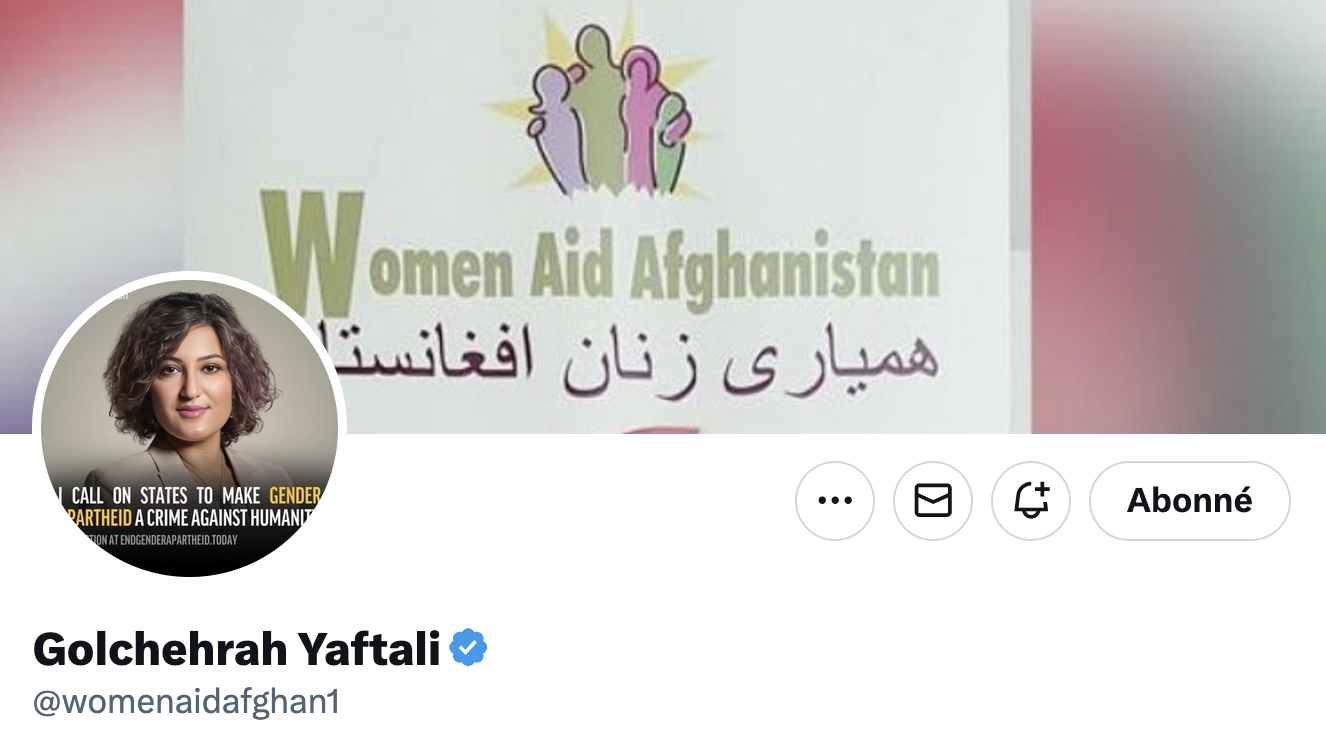Send a direct message via envelope icon
The image size is (1326, 736).
pyautogui.click(x=932, y=500)
